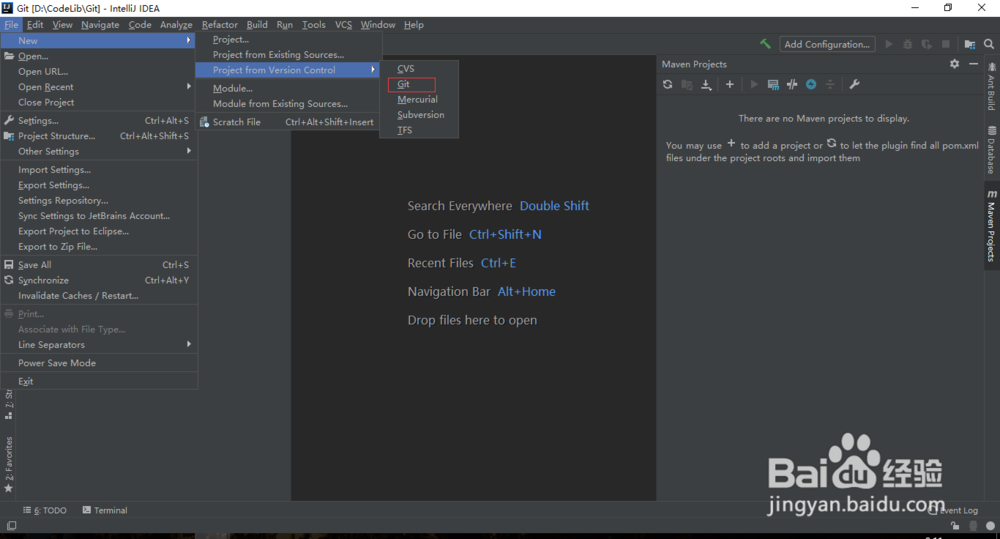1000x539 pixels.
Task: Open the TODO tool window tab
Action: point(45,510)
